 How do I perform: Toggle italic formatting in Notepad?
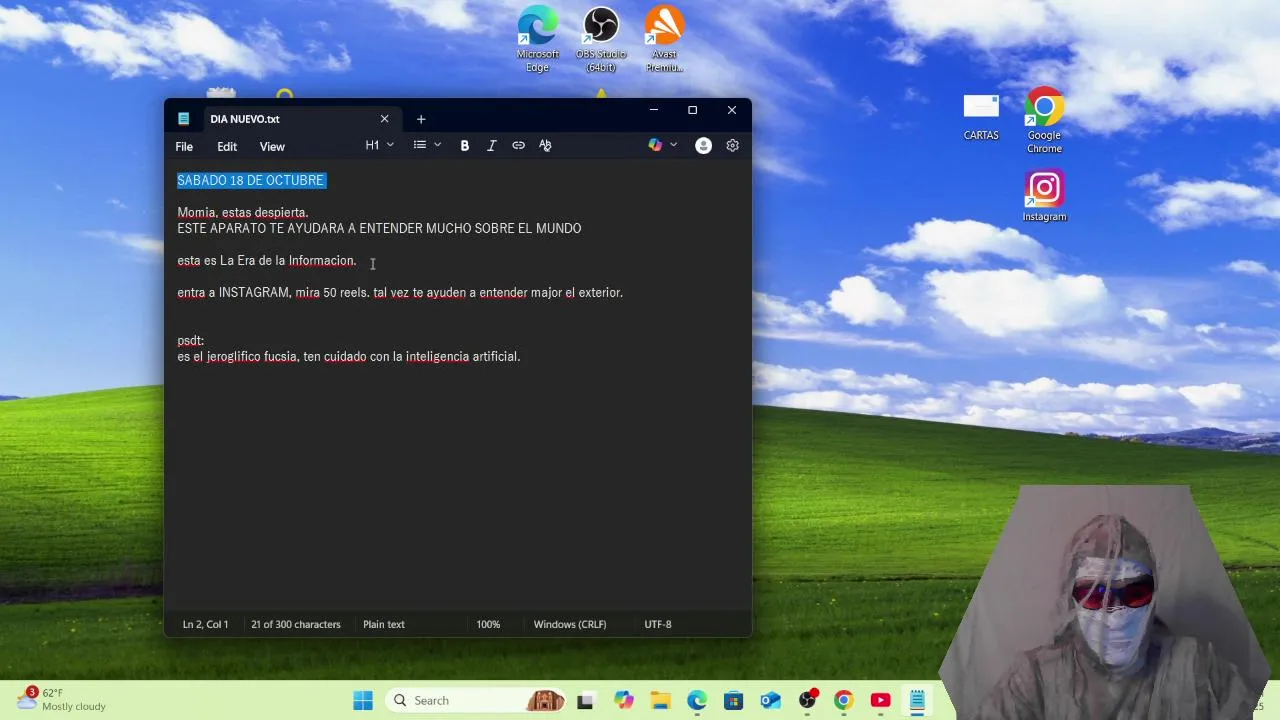click(x=491, y=145)
